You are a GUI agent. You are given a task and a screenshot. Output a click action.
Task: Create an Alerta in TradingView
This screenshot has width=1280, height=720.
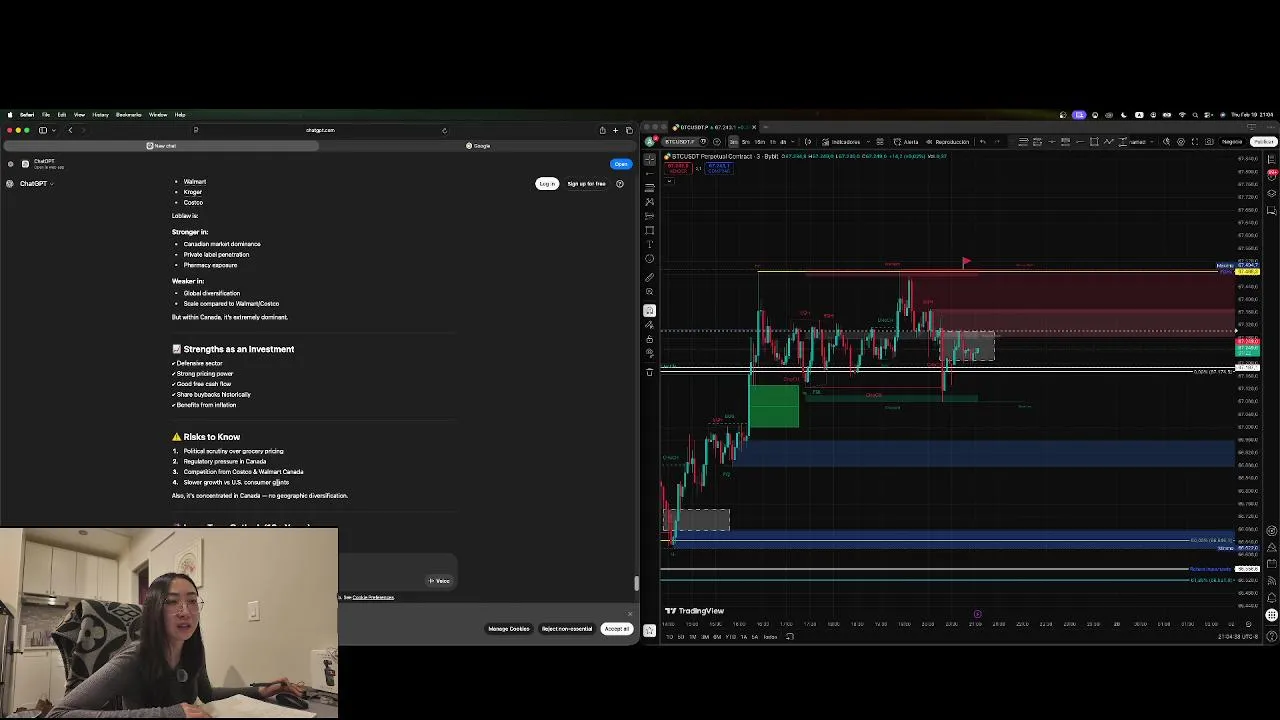[x=906, y=142]
